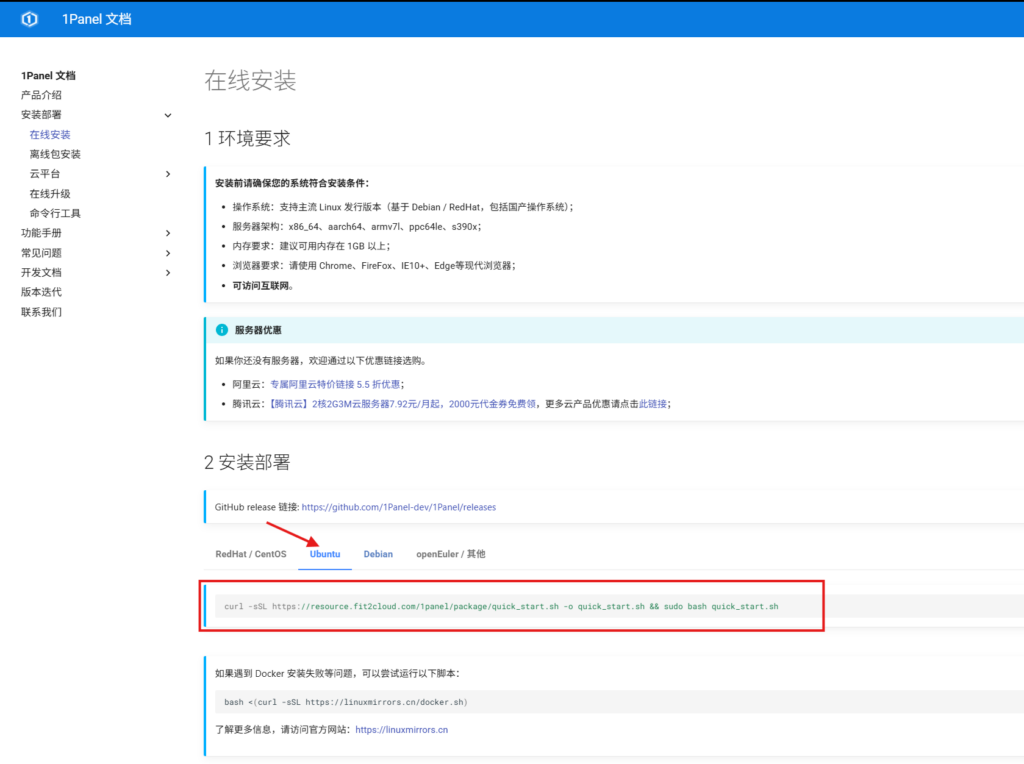Expand the 云平台 sidebar submenu arrow
The image size is (1024, 764).
click(x=168, y=174)
